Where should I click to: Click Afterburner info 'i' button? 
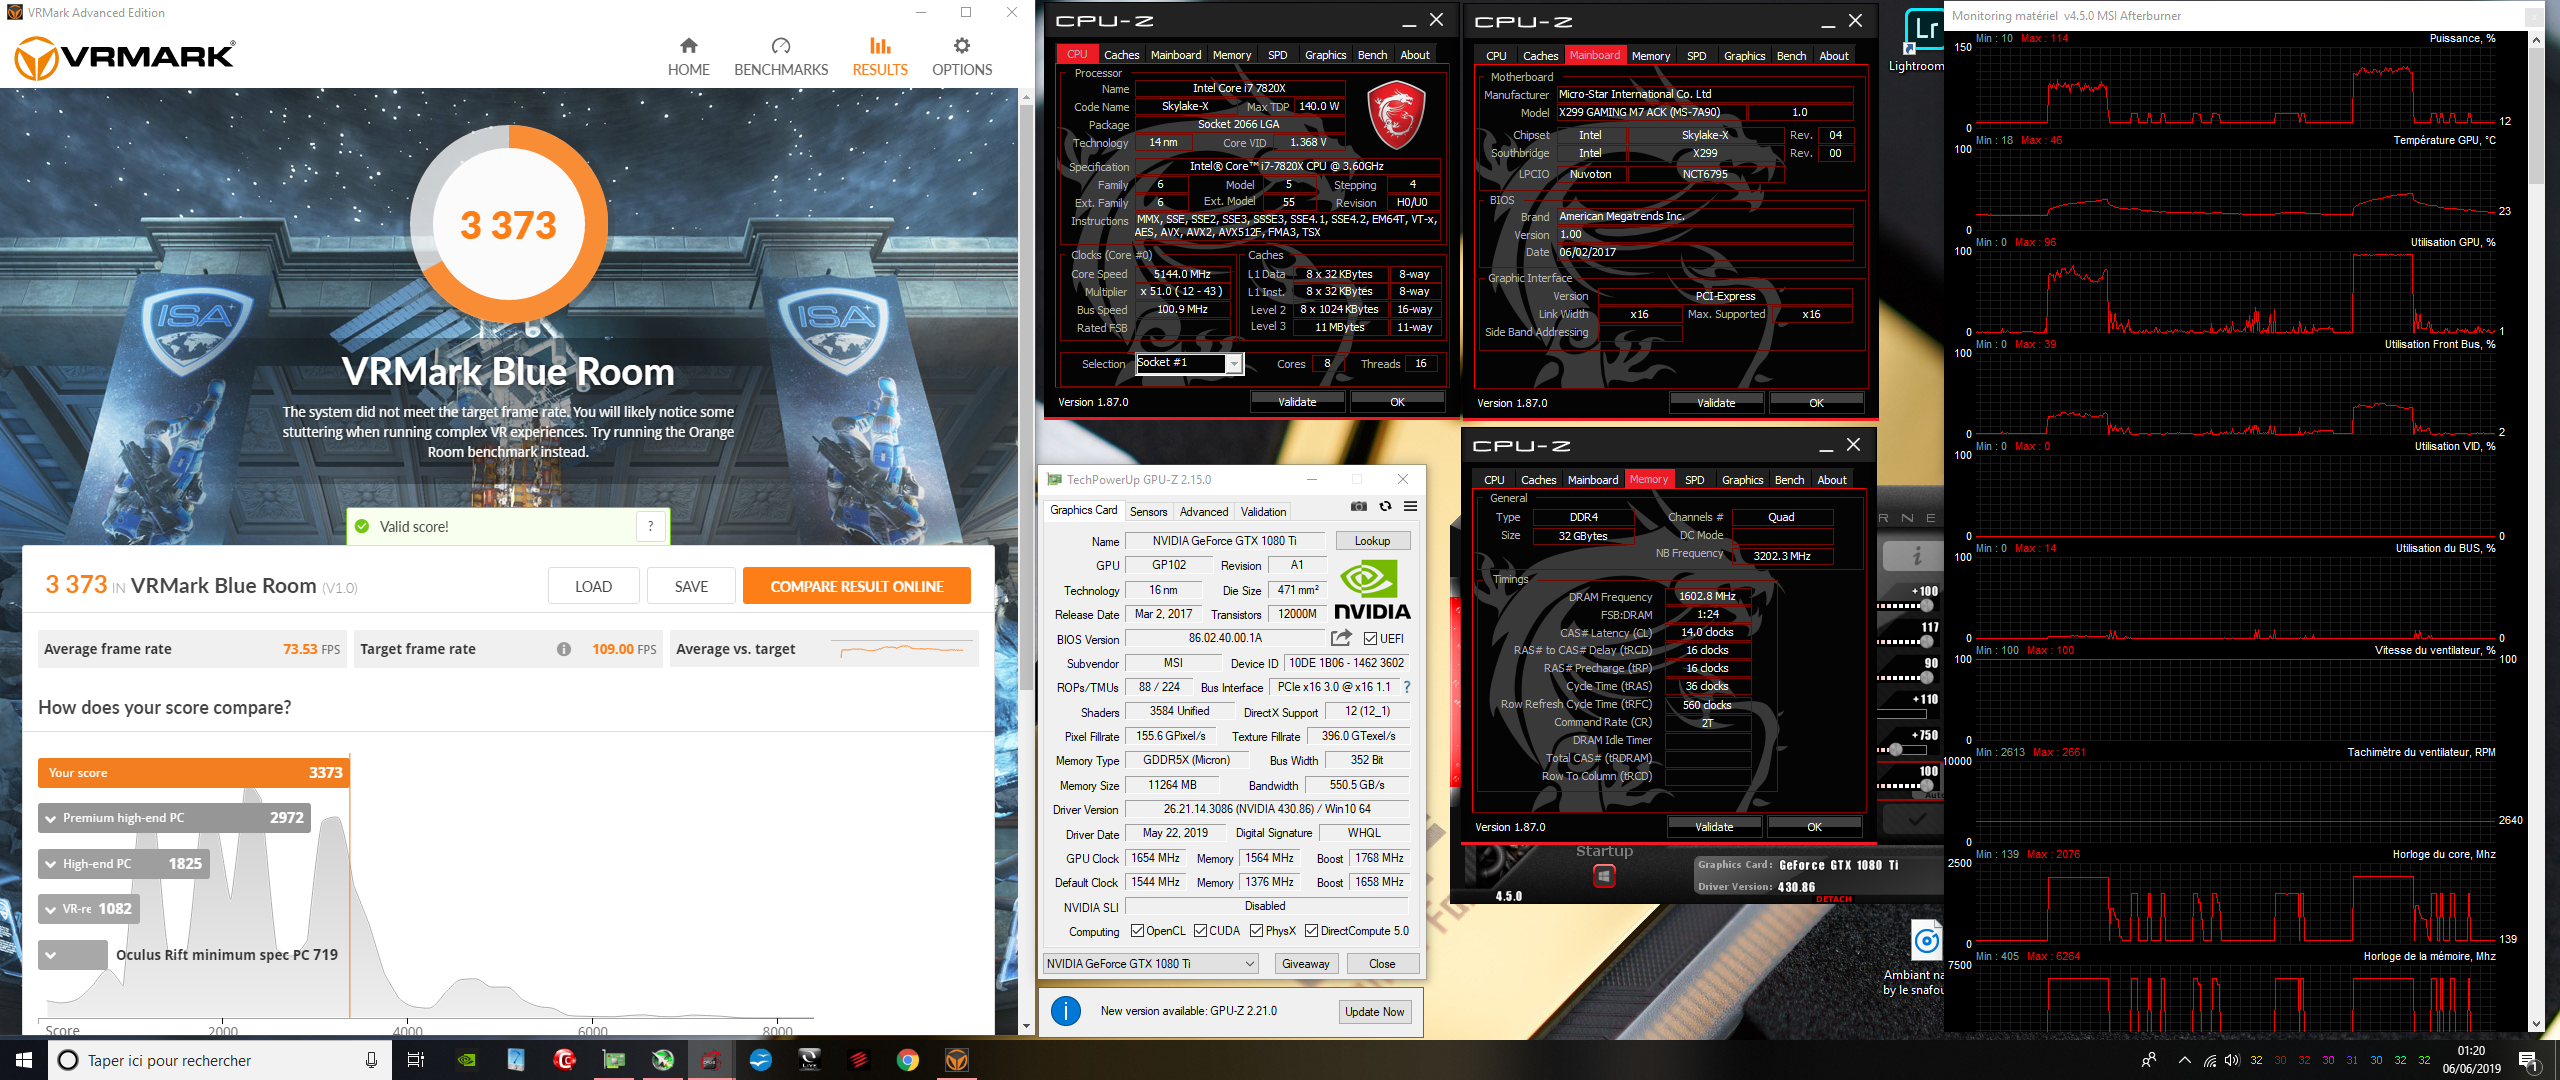(1916, 555)
